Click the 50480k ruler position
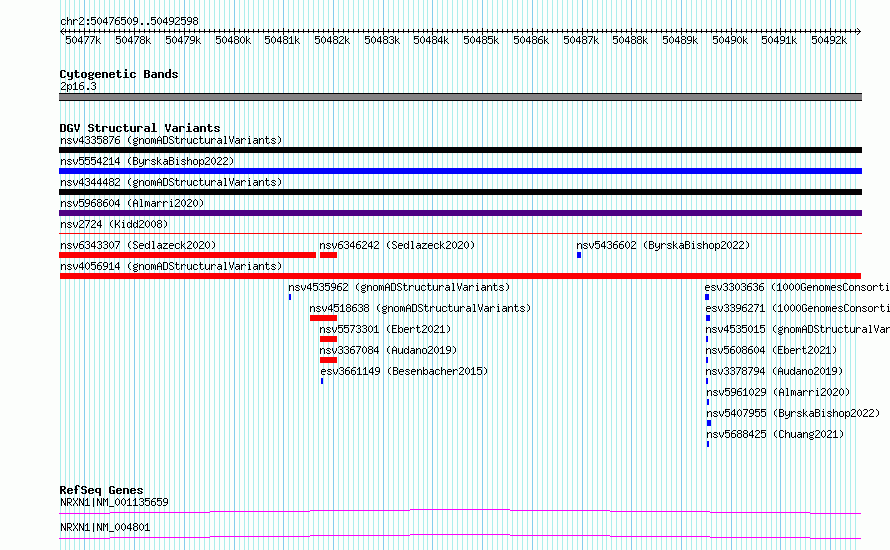 [x=233, y=40]
